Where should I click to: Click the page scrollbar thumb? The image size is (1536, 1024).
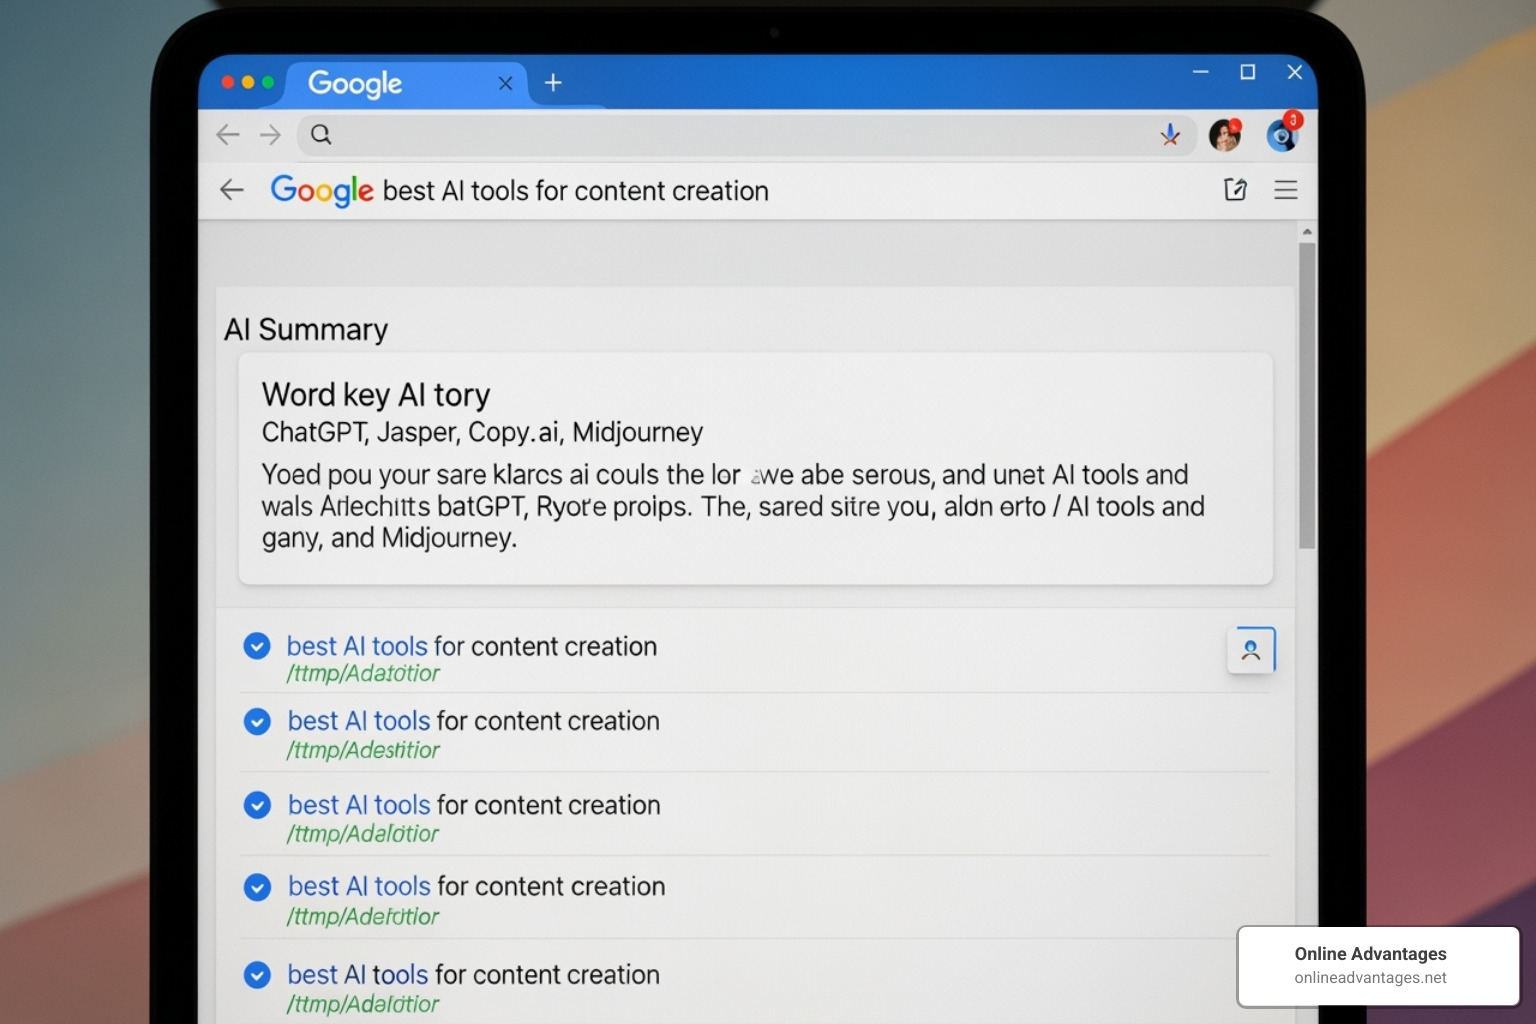point(1307,395)
